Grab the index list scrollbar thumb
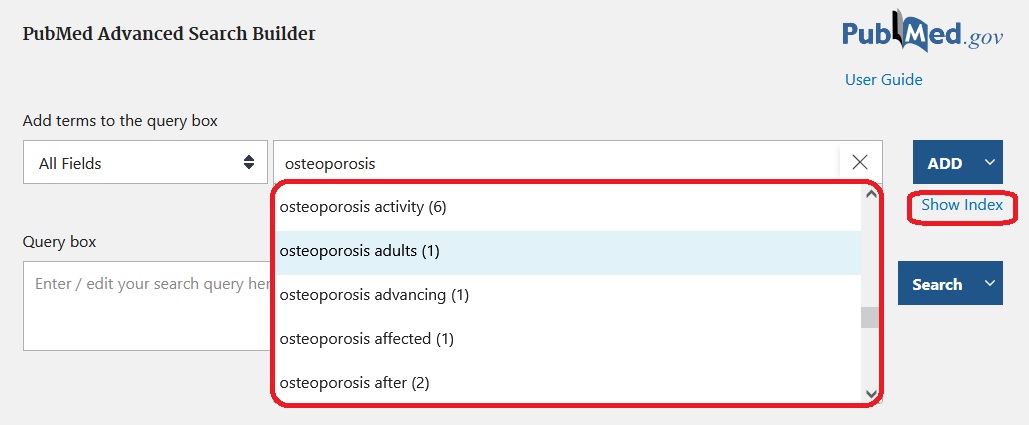The height and width of the screenshot is (425, 1029). pyautogui.click(x=870, y=318)
